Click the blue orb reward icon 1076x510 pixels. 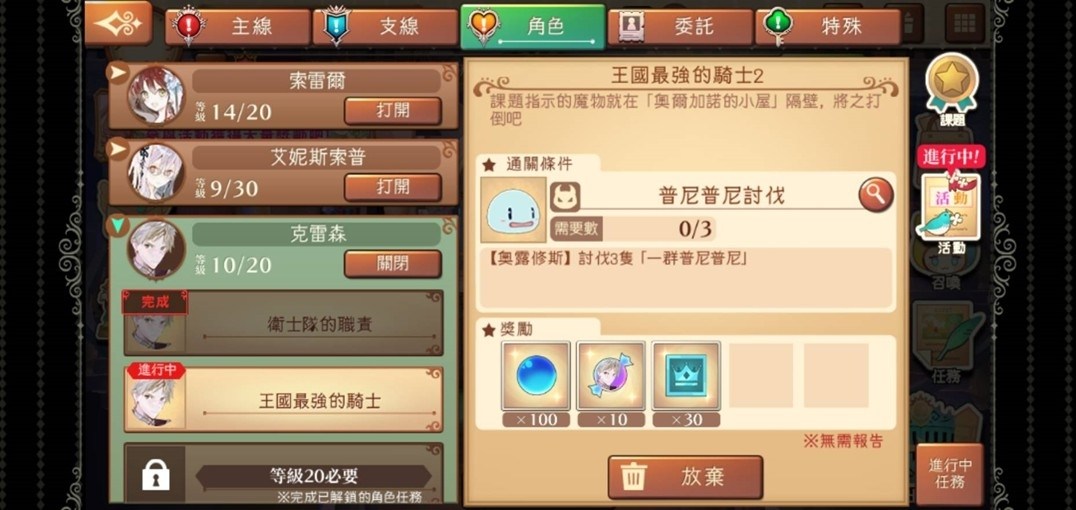(x=536, y=376)
